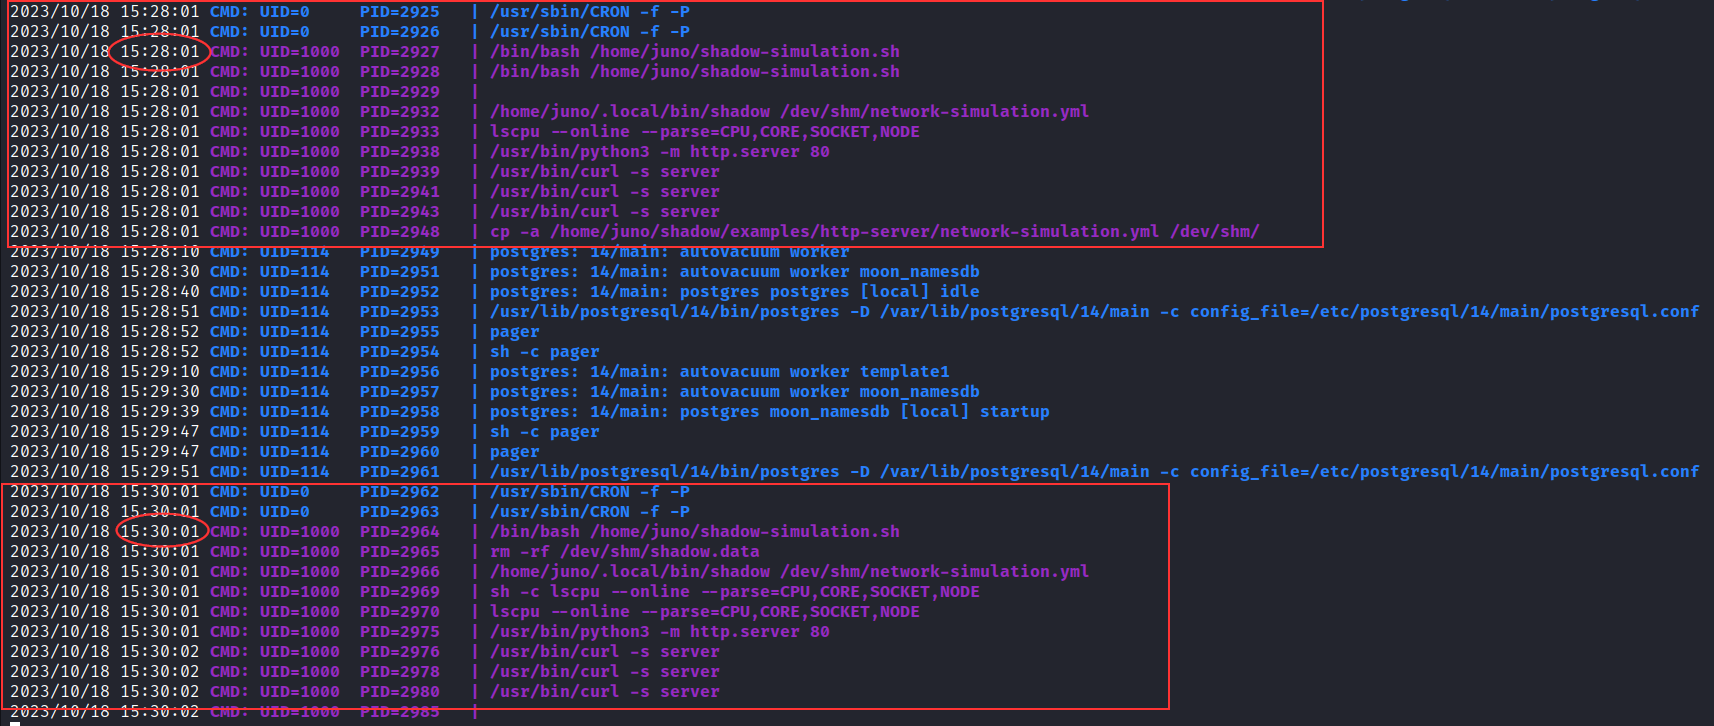Click the PID=2962 value

pos(399,492)
